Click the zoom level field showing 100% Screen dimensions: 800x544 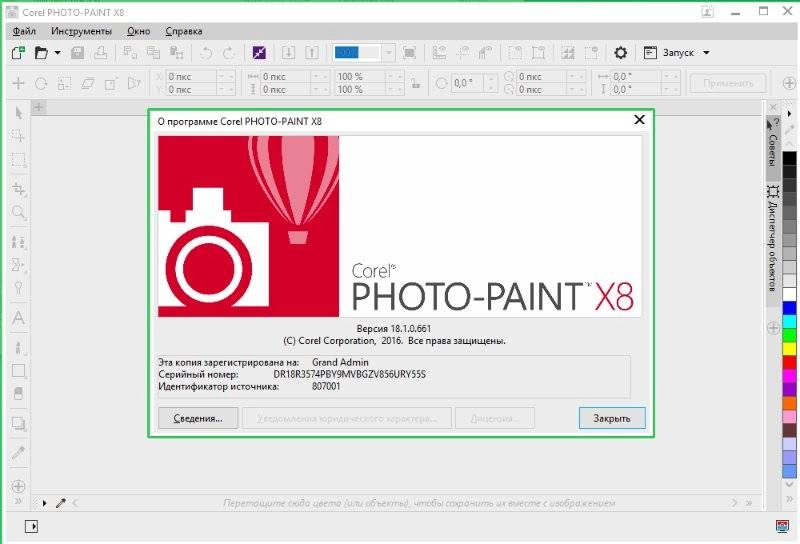click(x=357, y=53)
